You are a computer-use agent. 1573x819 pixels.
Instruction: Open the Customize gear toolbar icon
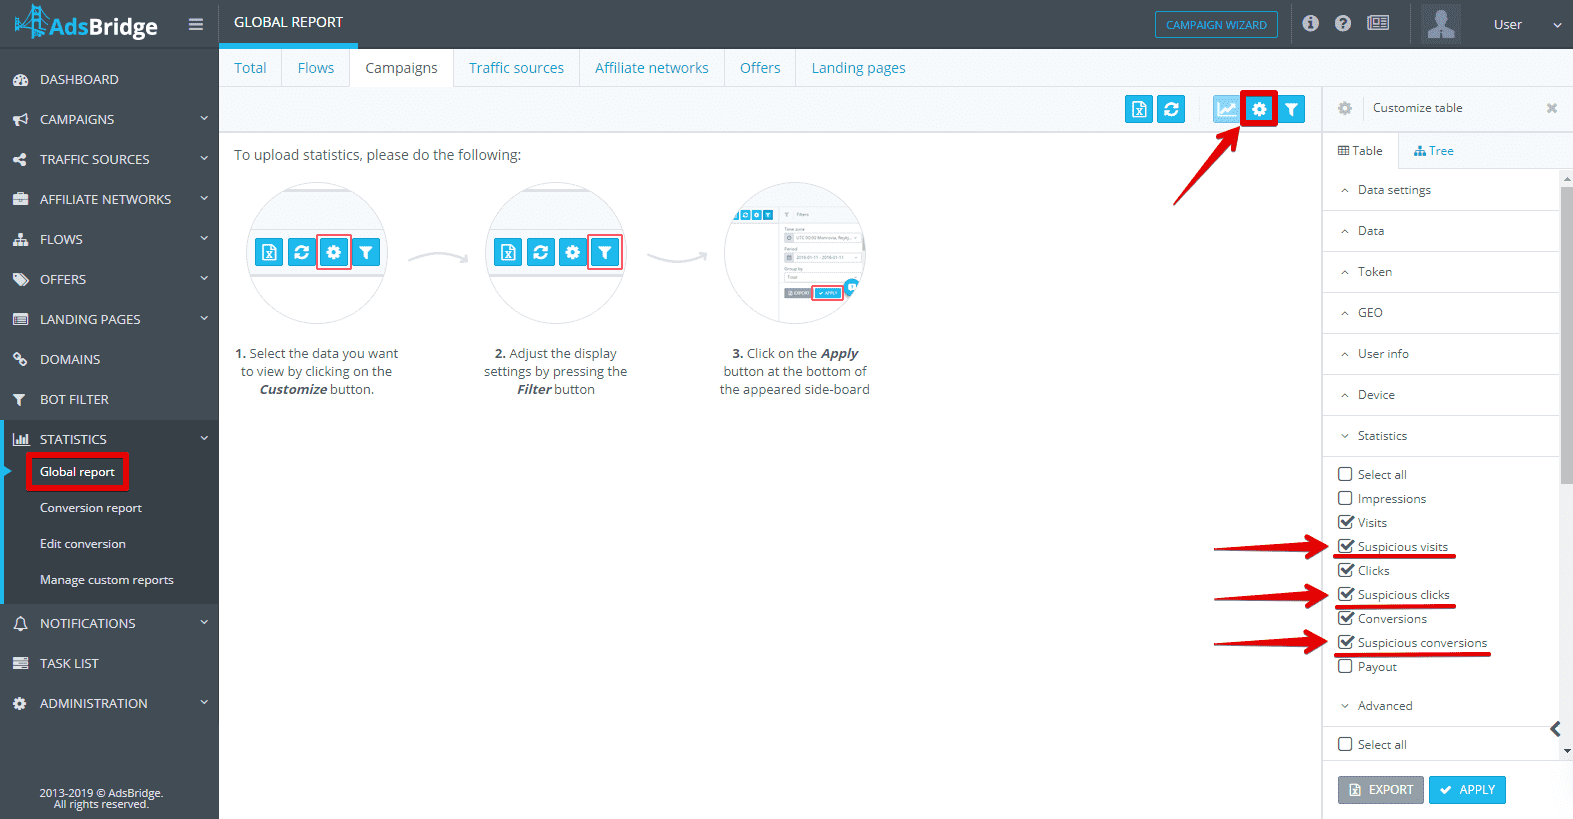pyautogui.click(x=1259, y=109)
